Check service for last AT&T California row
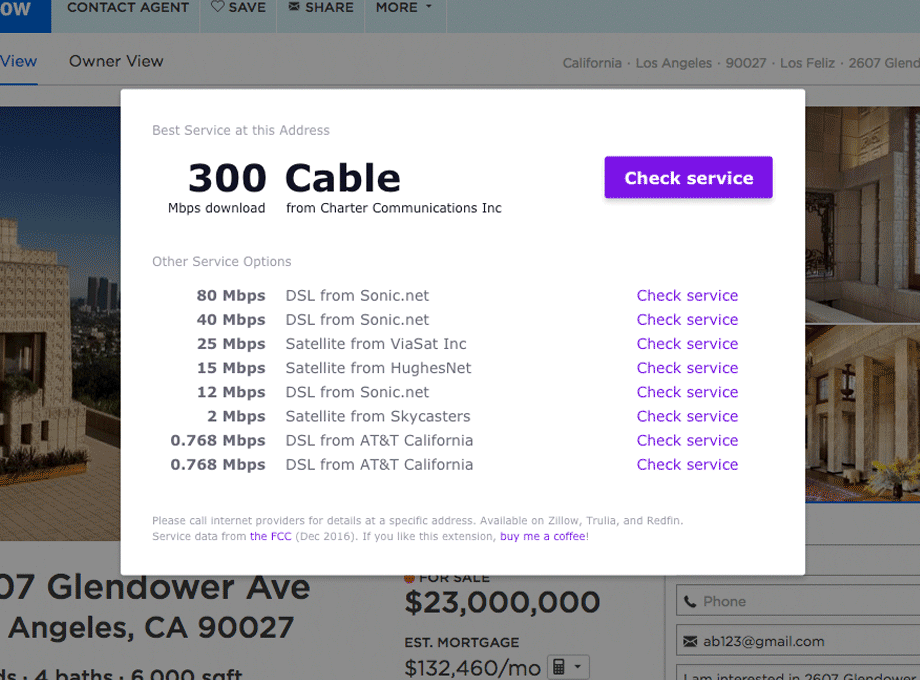920x680 pixels. tap(687, 464)
